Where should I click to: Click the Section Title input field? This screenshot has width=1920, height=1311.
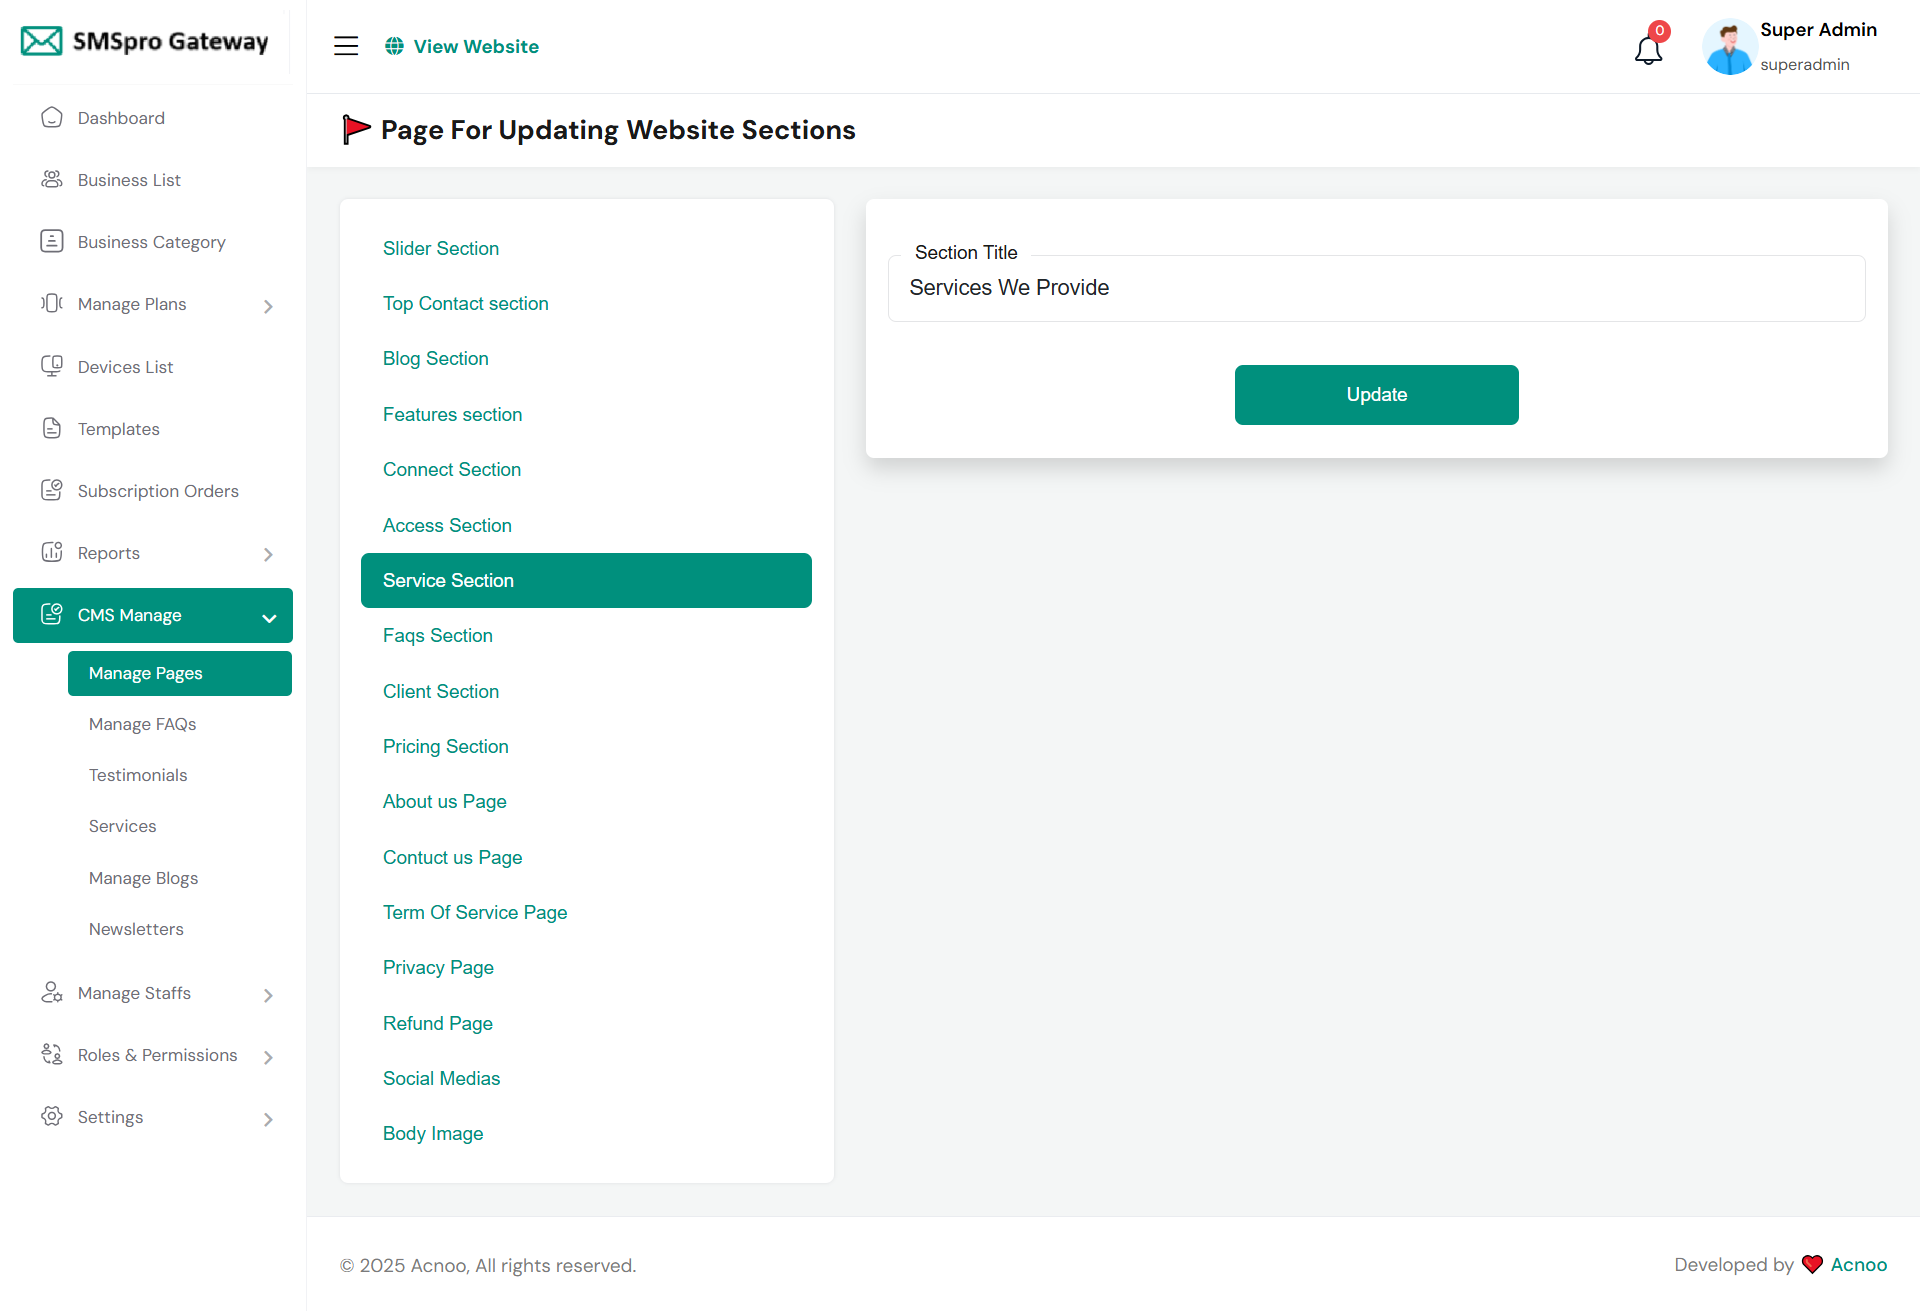coord(1376,288)
